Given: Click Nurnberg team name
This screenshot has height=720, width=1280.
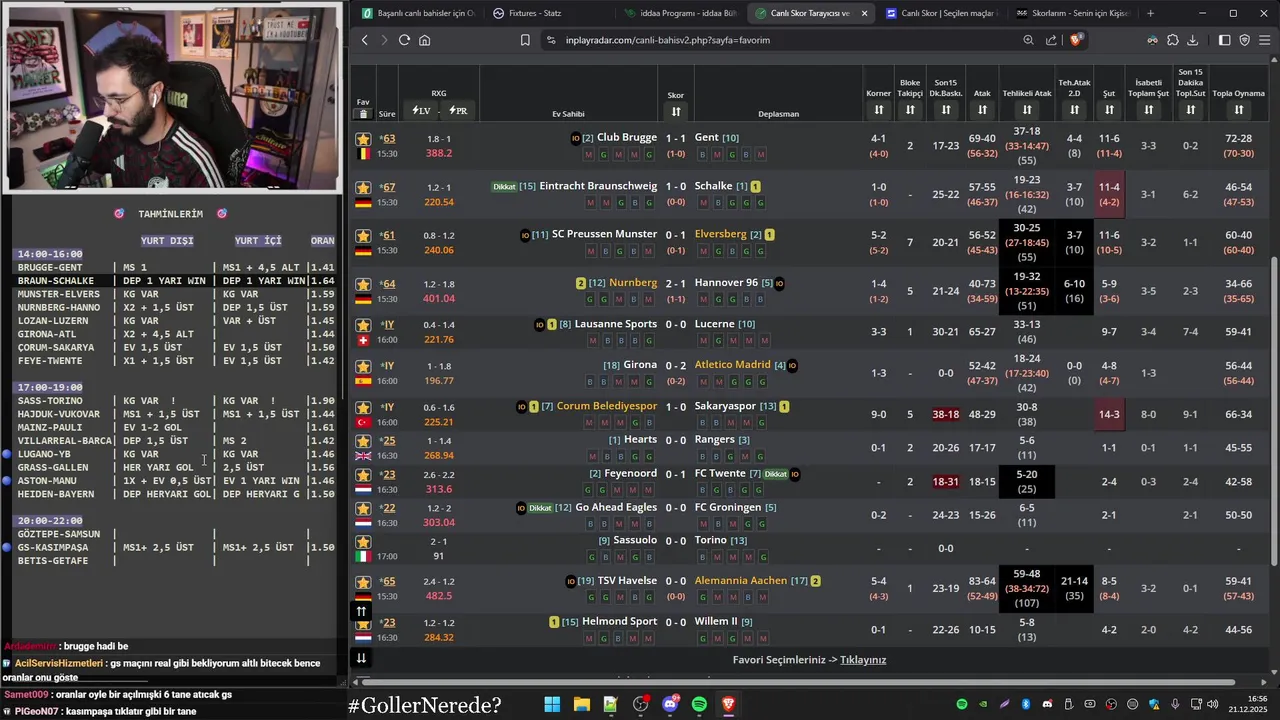Looking at the screenshot, I should [633, 283].
